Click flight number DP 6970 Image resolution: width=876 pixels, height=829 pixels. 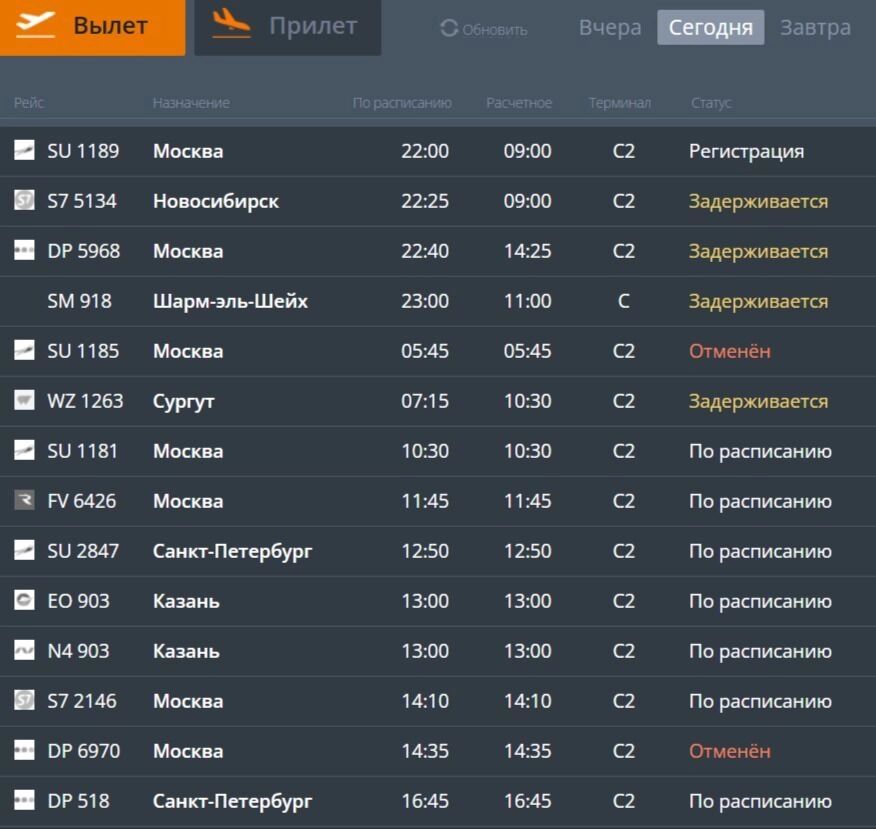[83, 751]
